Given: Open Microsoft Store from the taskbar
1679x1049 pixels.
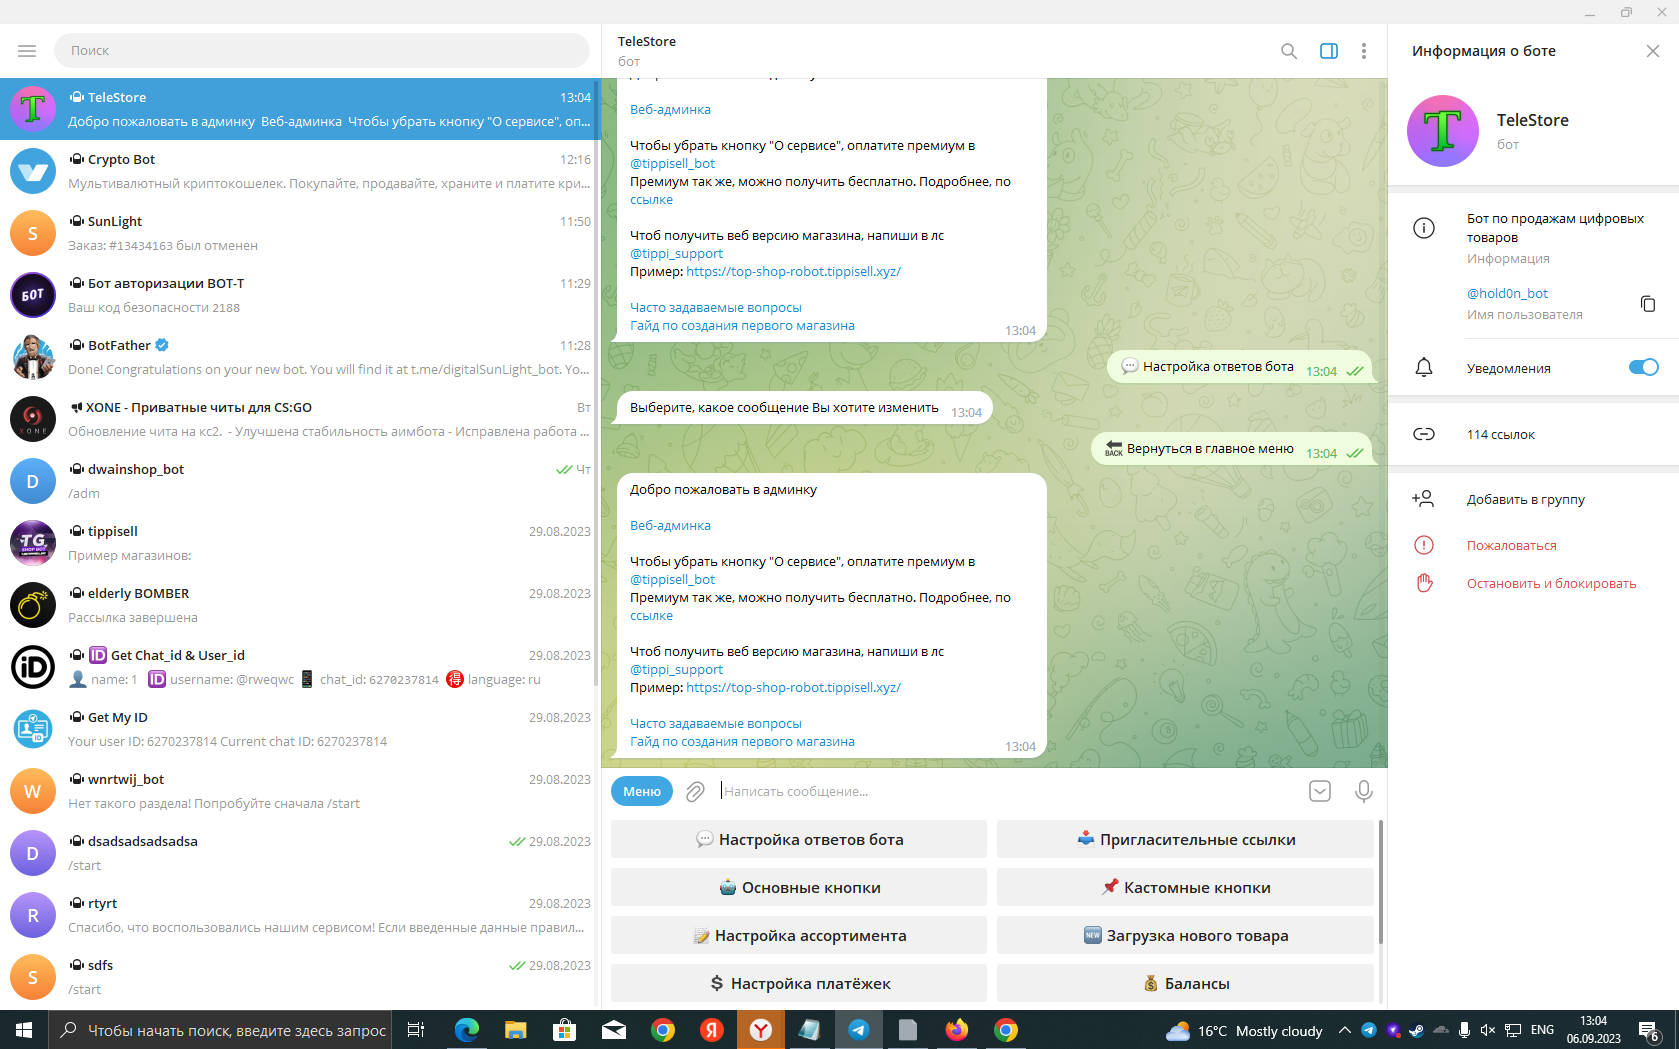Looking at the screenshot, I should 565,1030.
